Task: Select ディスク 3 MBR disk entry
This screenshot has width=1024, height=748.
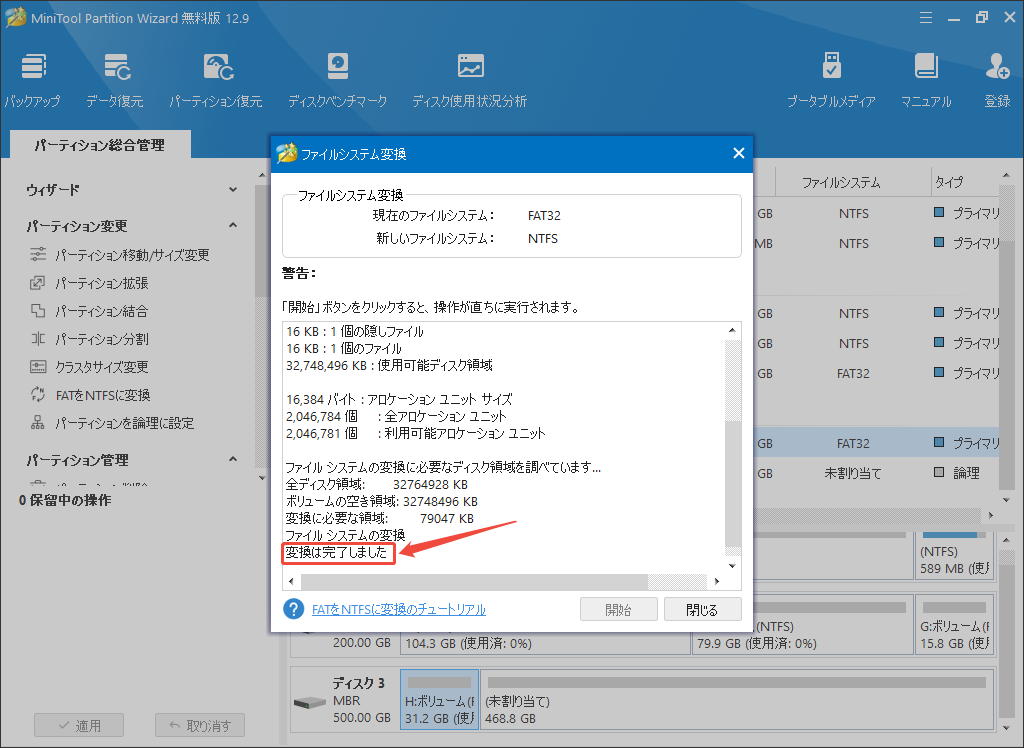Action: pyautogui.click(x=344, y=700)
